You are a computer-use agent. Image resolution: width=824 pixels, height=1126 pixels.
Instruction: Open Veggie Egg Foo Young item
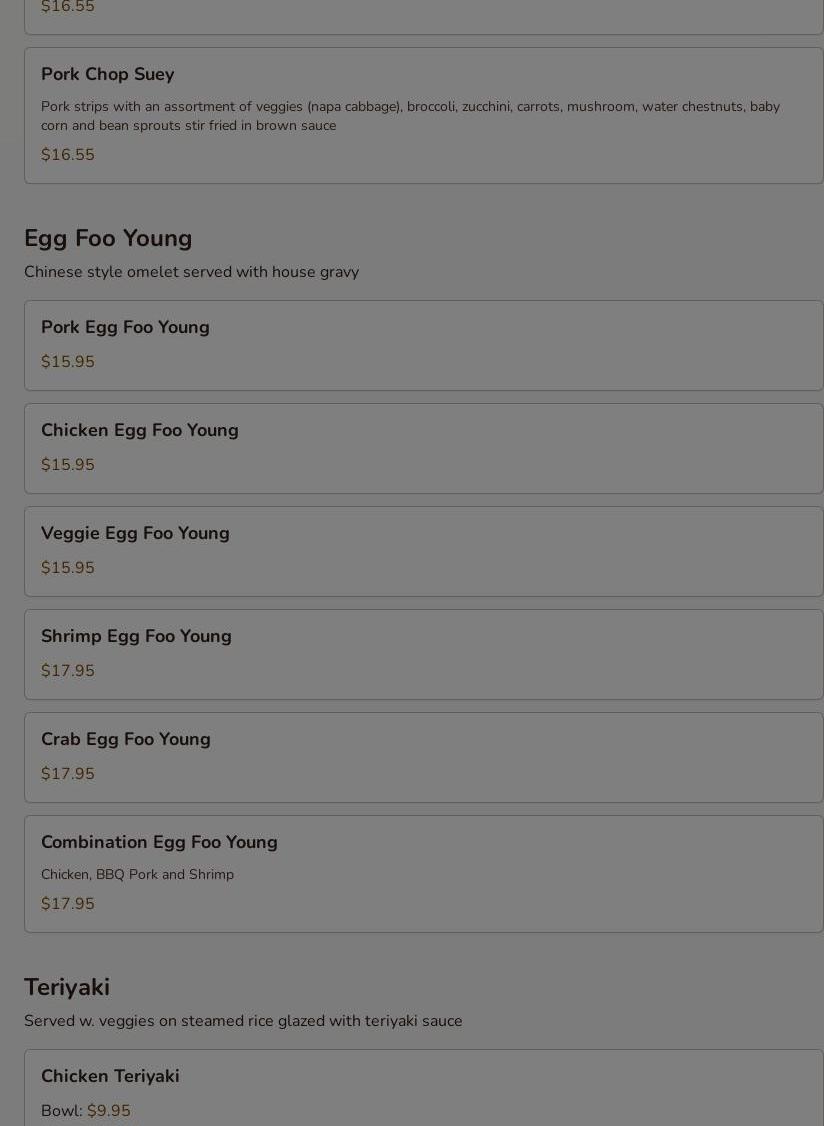point(135,534)
